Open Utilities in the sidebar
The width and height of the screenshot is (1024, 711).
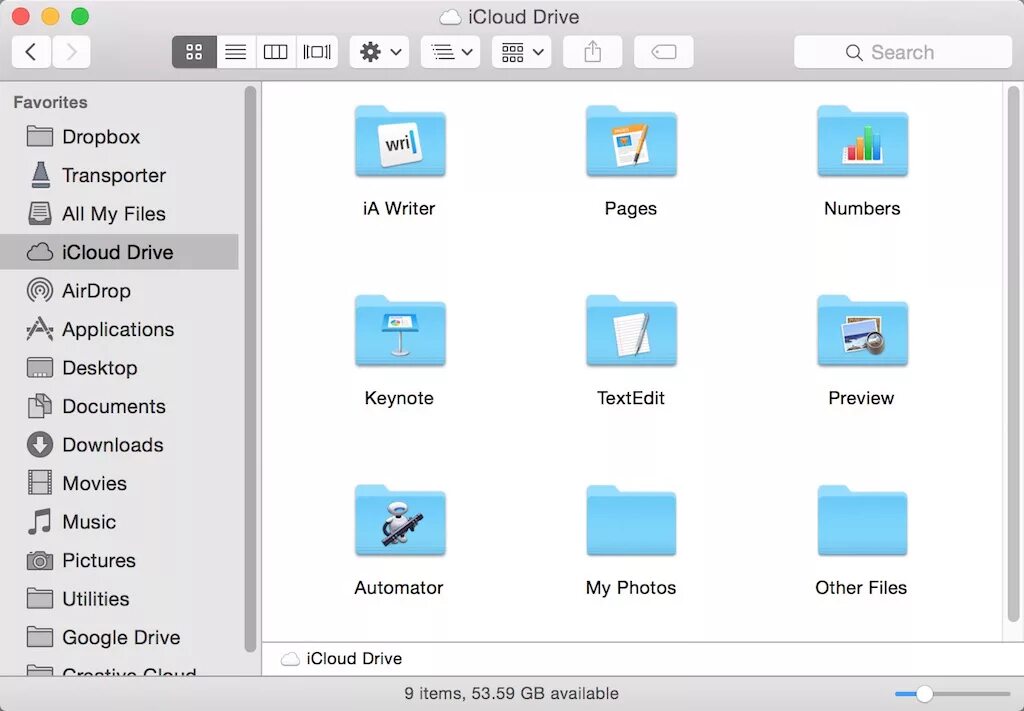tap(120, 599)
